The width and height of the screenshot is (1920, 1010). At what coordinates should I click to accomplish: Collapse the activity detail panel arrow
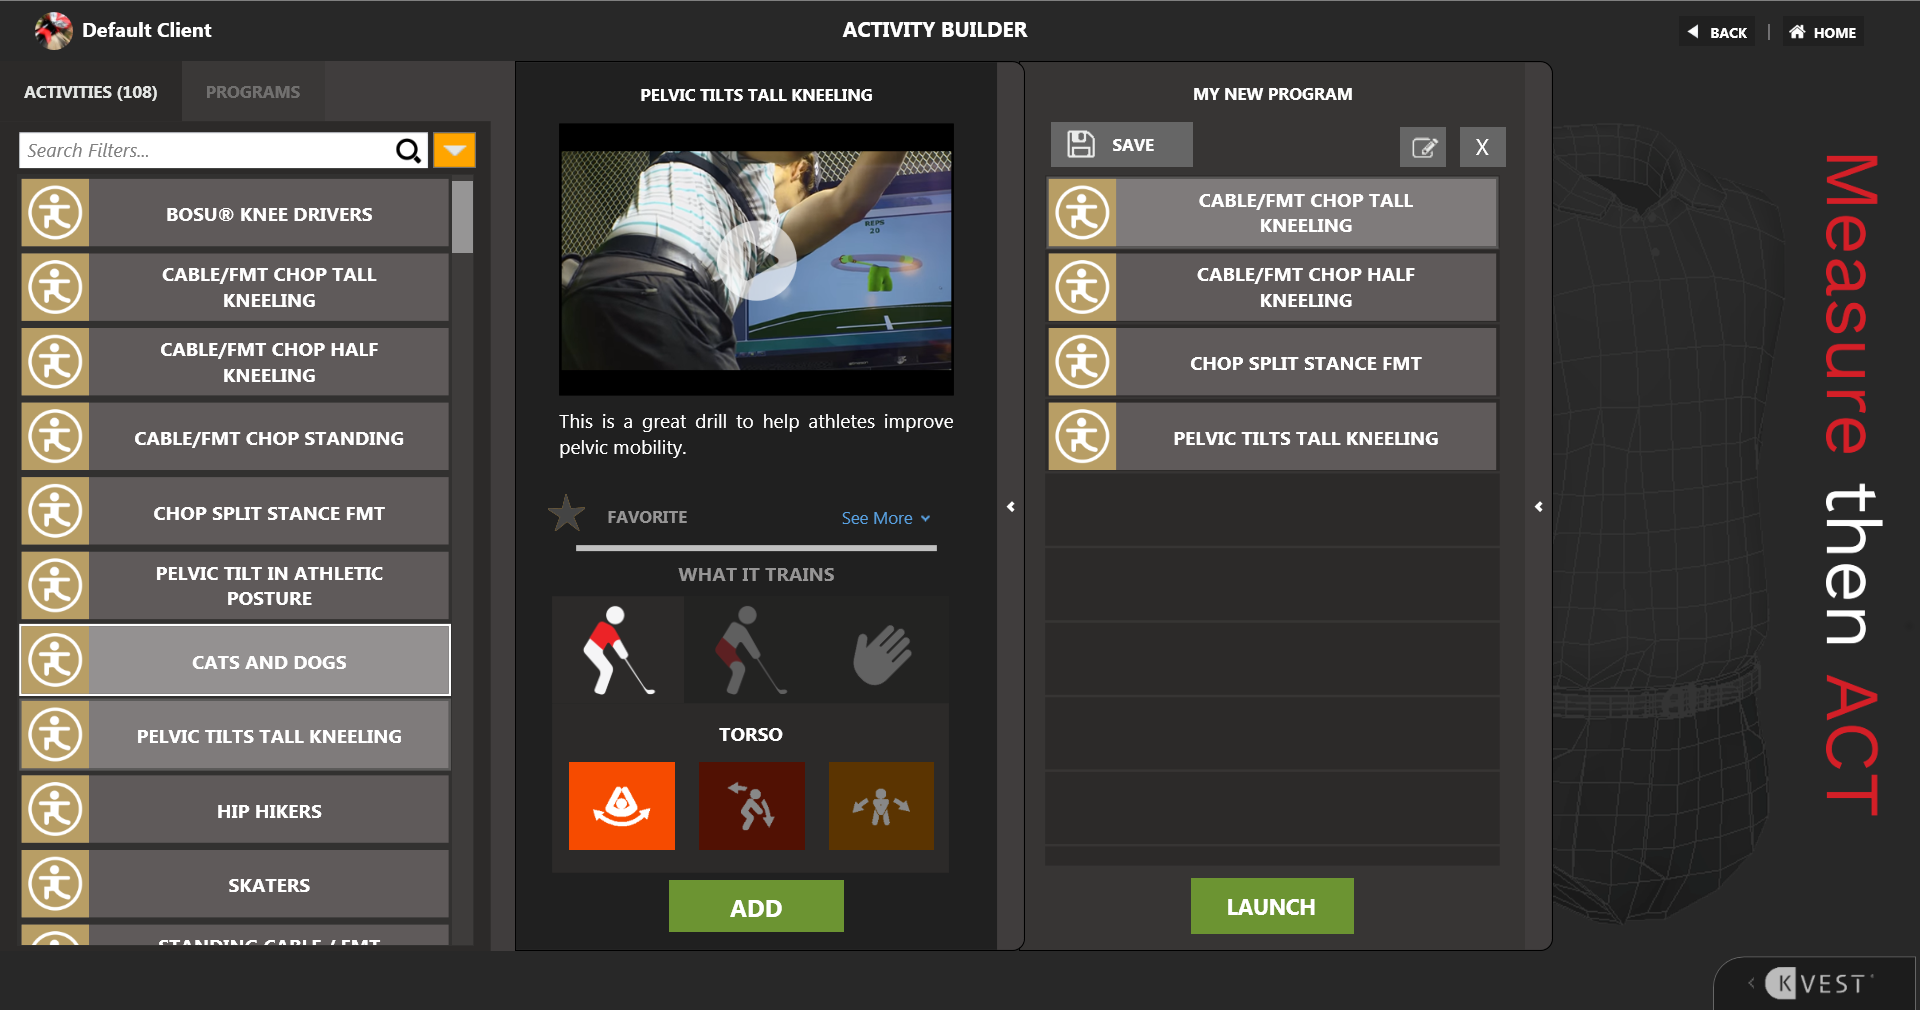(1010, 507)
